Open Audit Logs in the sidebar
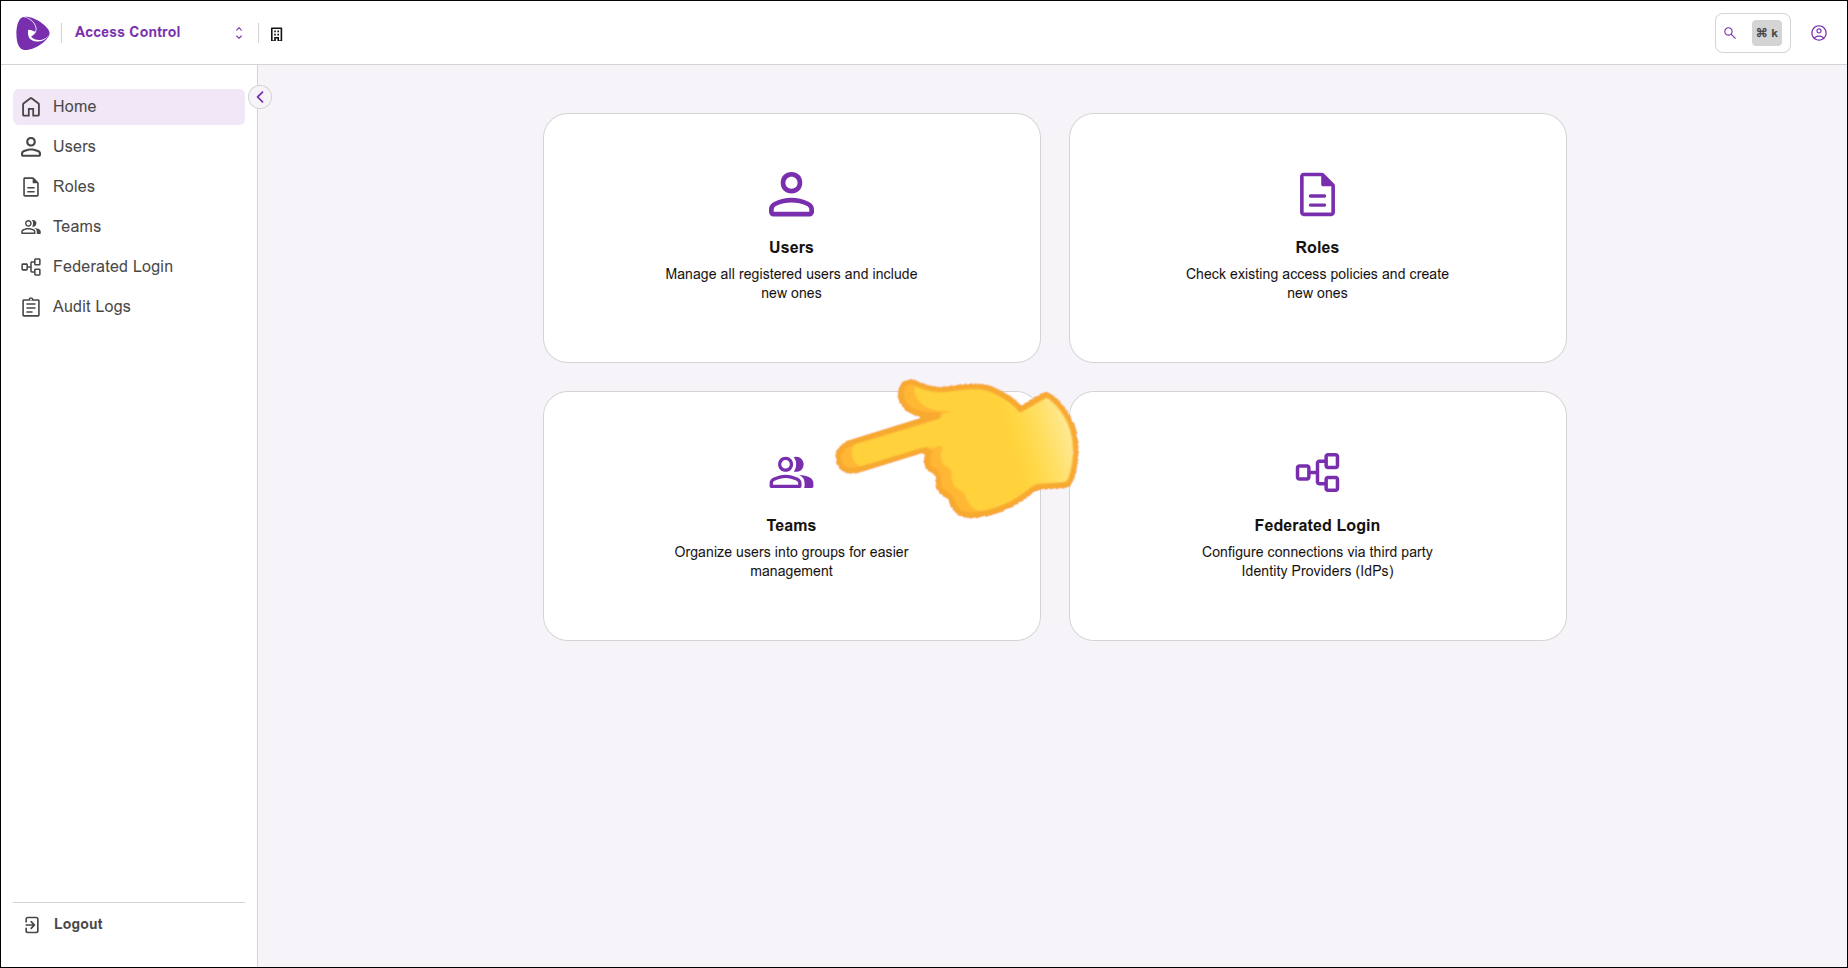 [x=91, y=307]
